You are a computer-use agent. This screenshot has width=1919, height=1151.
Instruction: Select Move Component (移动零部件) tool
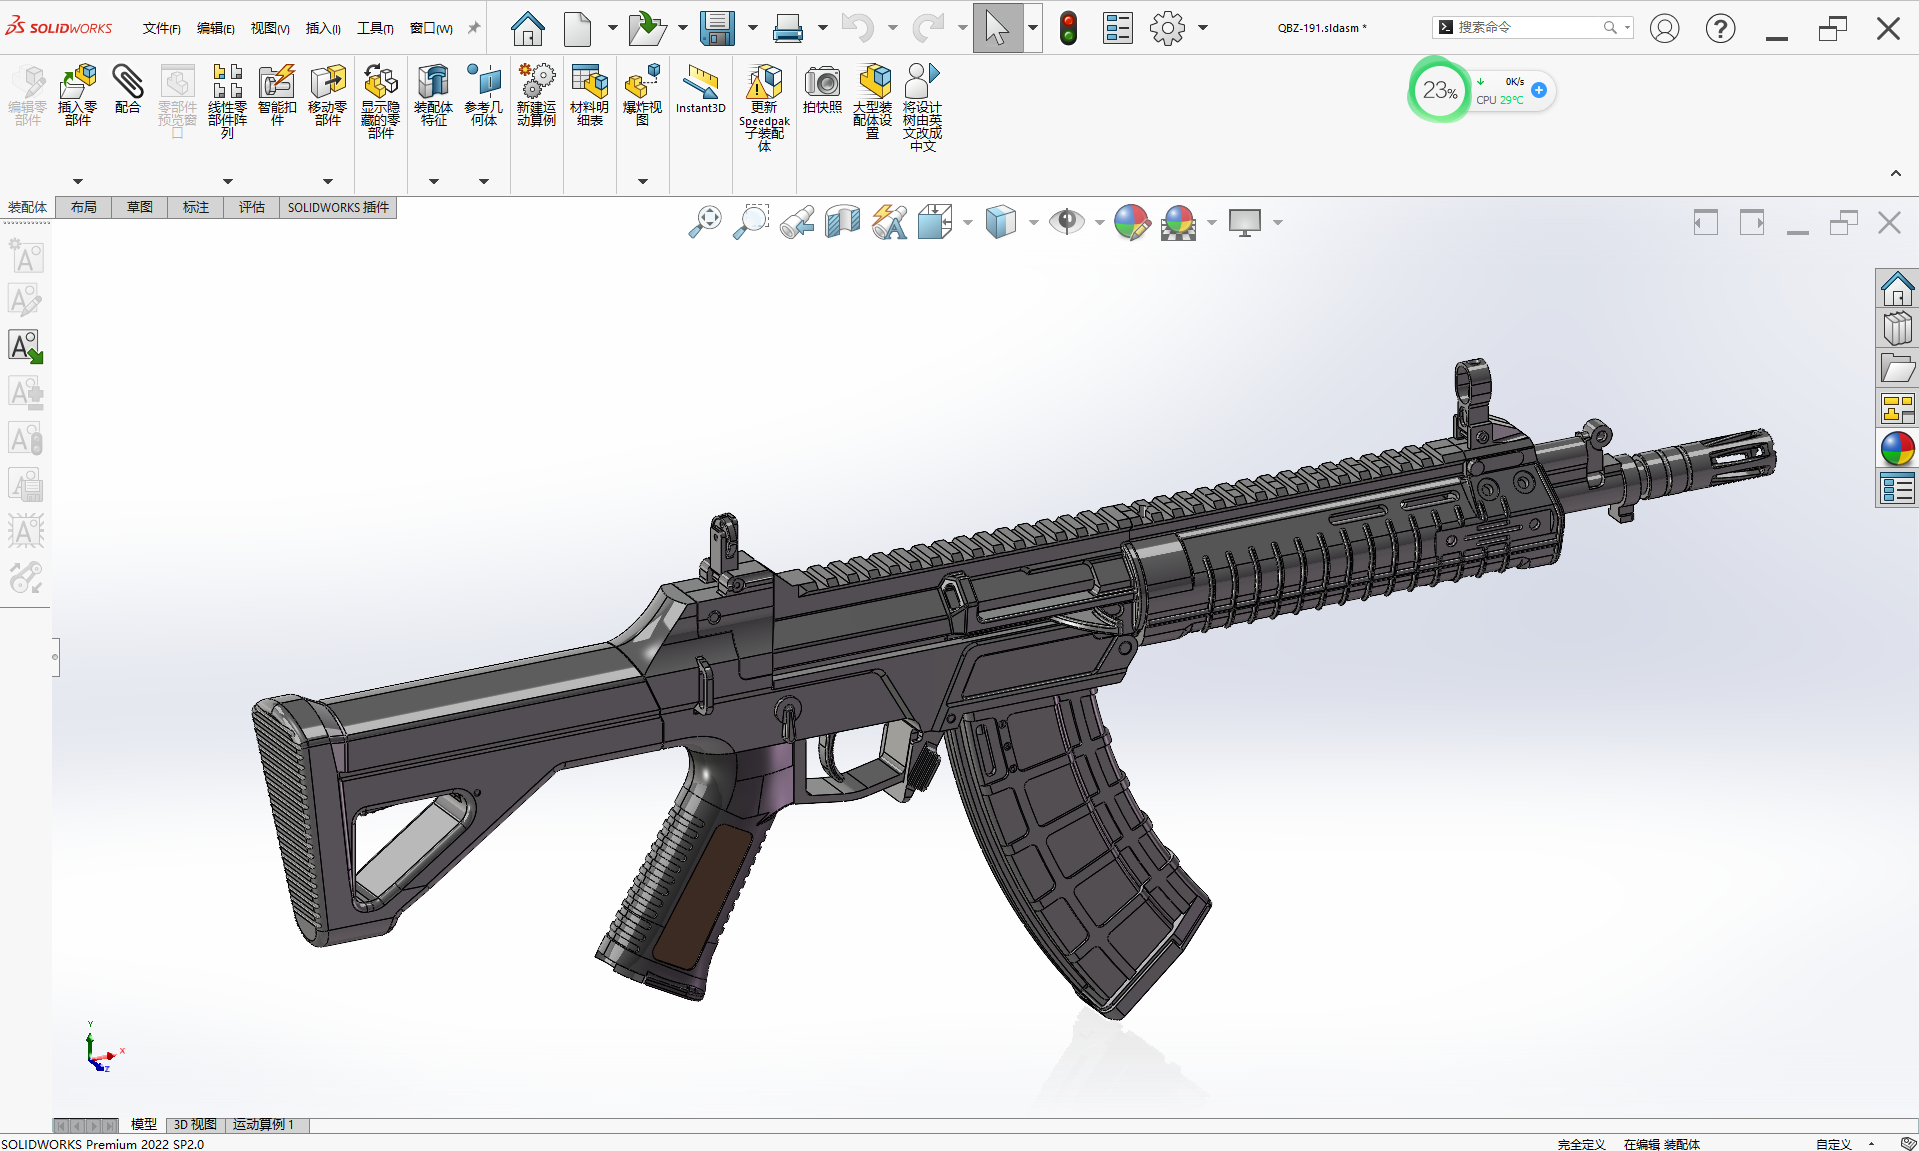pyautogui.click(x=328, y=82)
